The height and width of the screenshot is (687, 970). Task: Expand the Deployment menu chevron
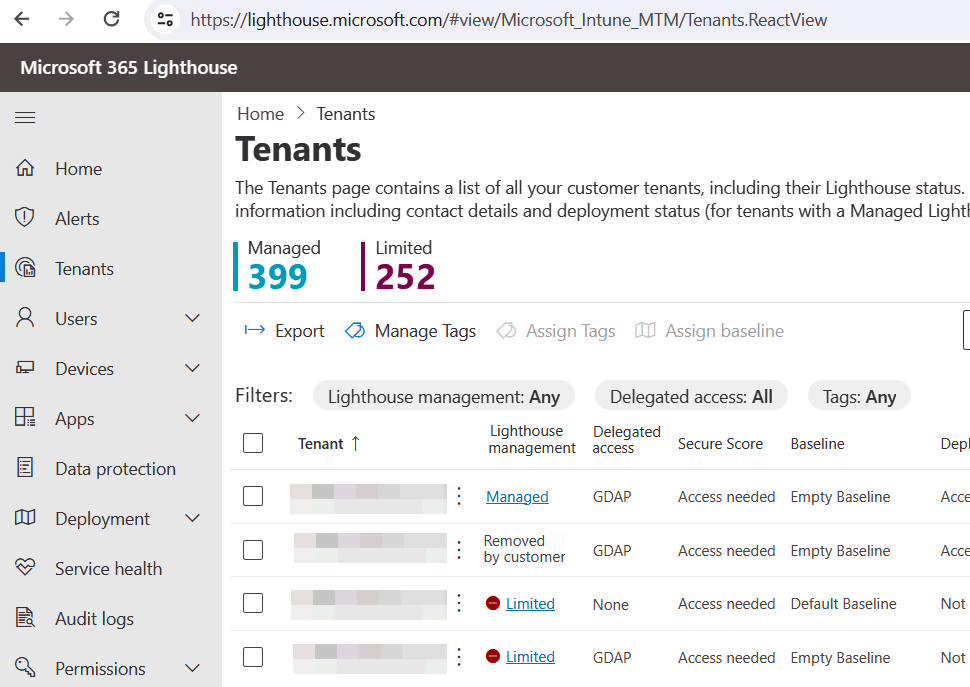pyautogui.click(x=193, y=518)
